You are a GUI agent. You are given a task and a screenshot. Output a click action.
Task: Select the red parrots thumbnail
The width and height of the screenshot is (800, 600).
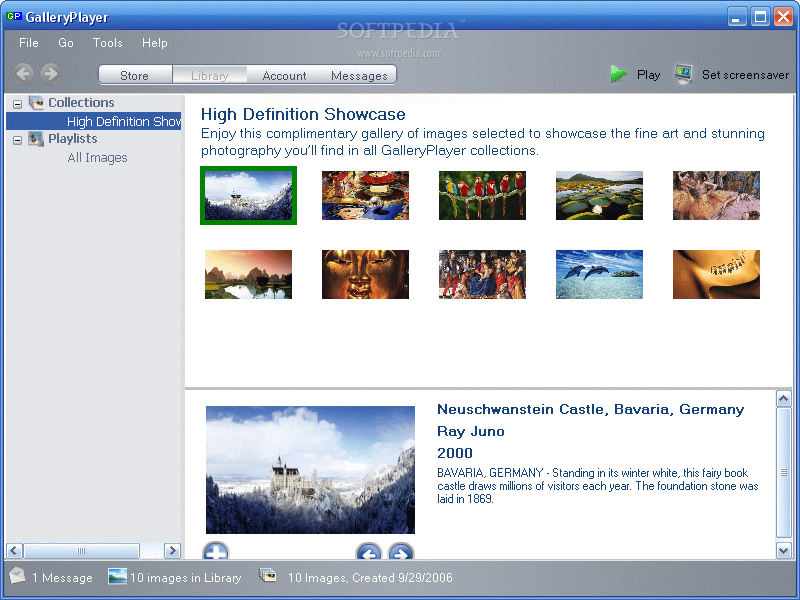pyautogui.click(x=482, y=195)
